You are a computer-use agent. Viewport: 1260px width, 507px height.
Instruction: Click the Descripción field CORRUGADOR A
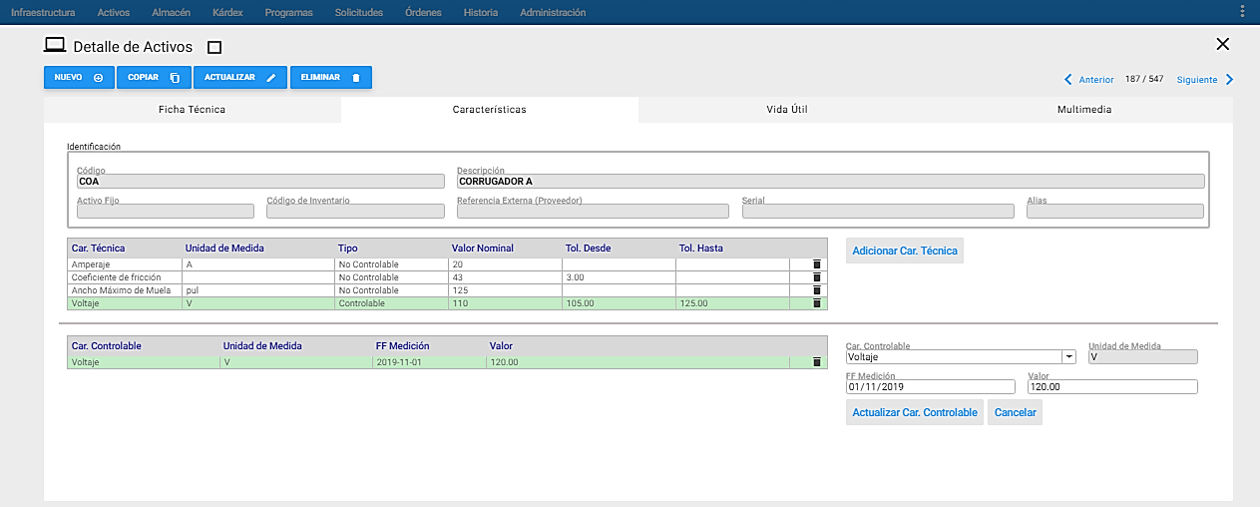830,182
